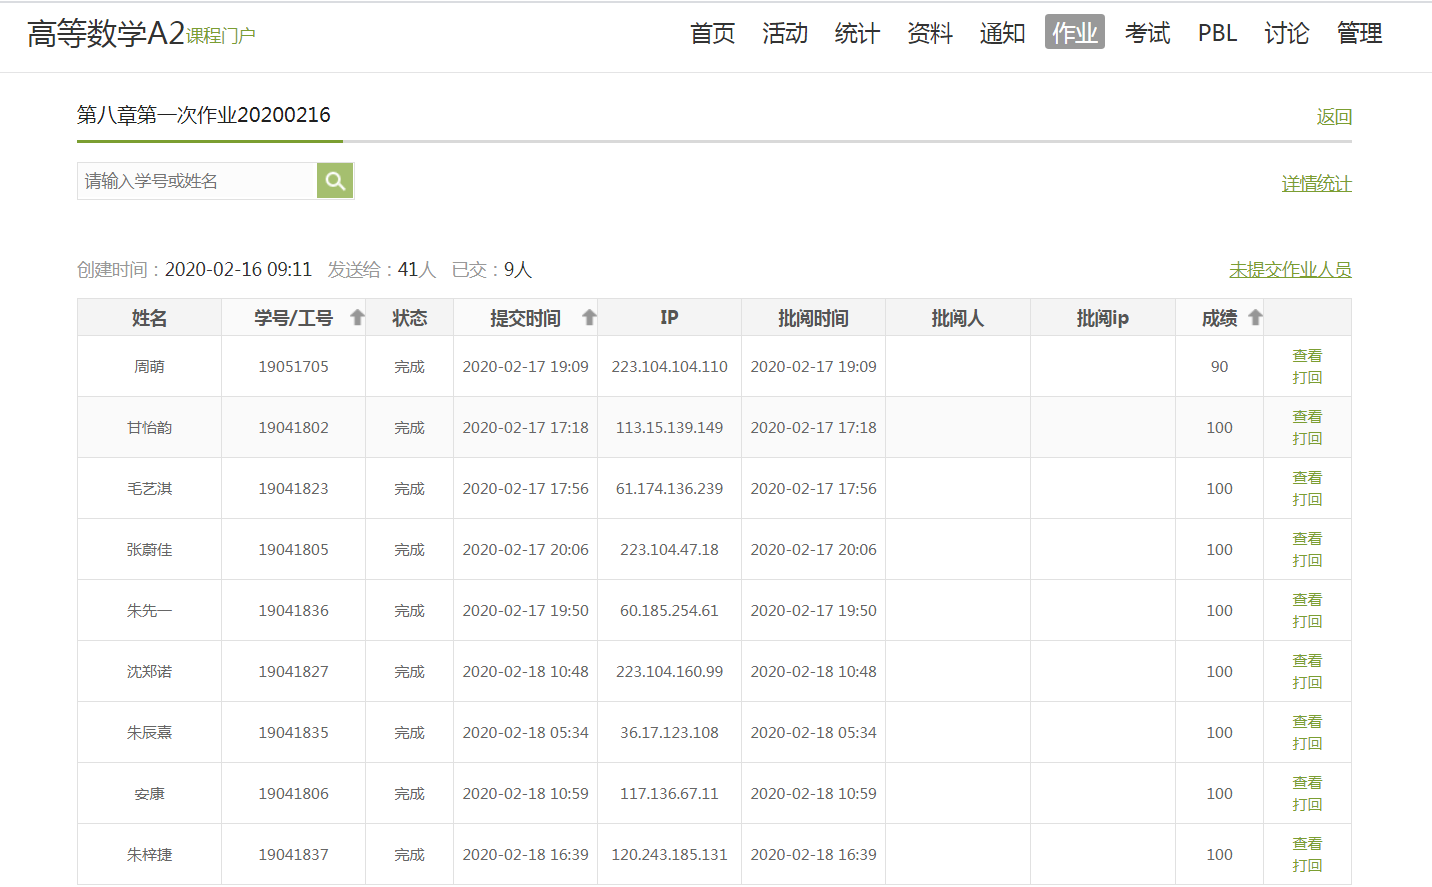Viewport: 1432px width, 887px height.
Task: Sort by 成绩 arrow icon
Action: 1255,318
